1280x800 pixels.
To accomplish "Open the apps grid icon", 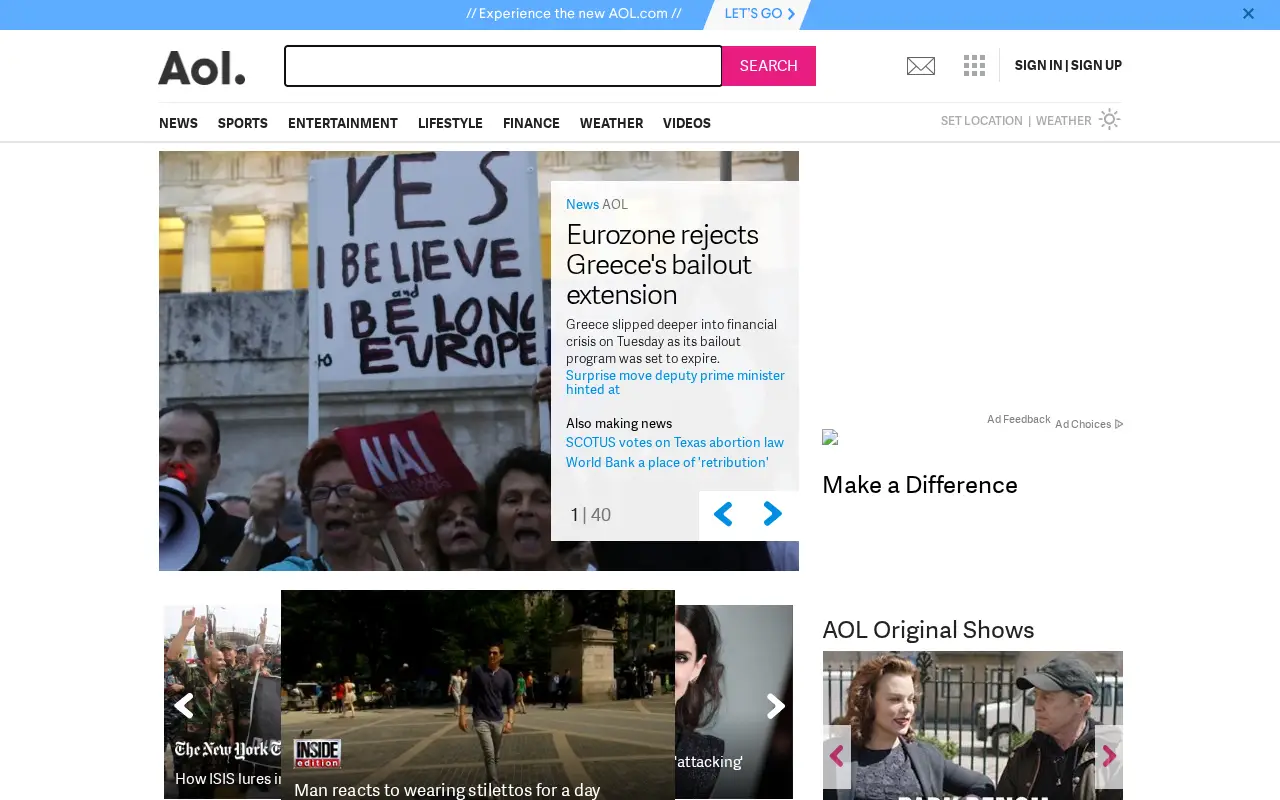I will pyautogui.click(x=974, y=66).
